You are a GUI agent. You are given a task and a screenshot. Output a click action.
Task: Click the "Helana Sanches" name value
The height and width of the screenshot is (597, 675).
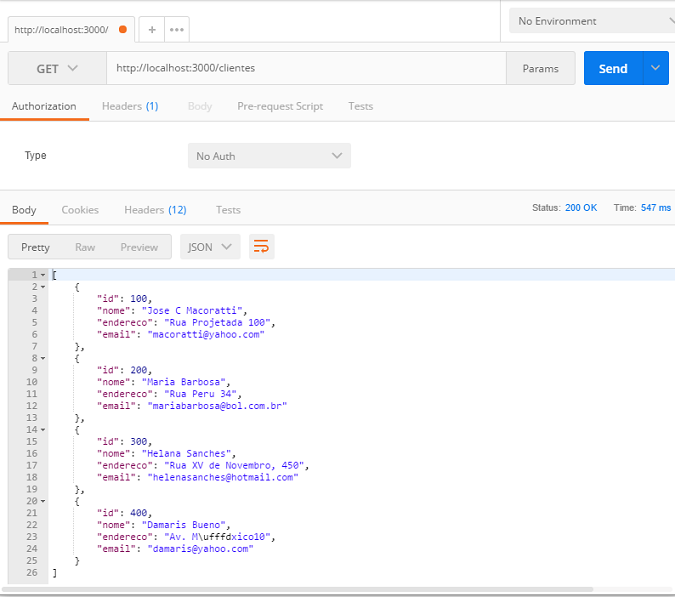(x=186, y=454)
